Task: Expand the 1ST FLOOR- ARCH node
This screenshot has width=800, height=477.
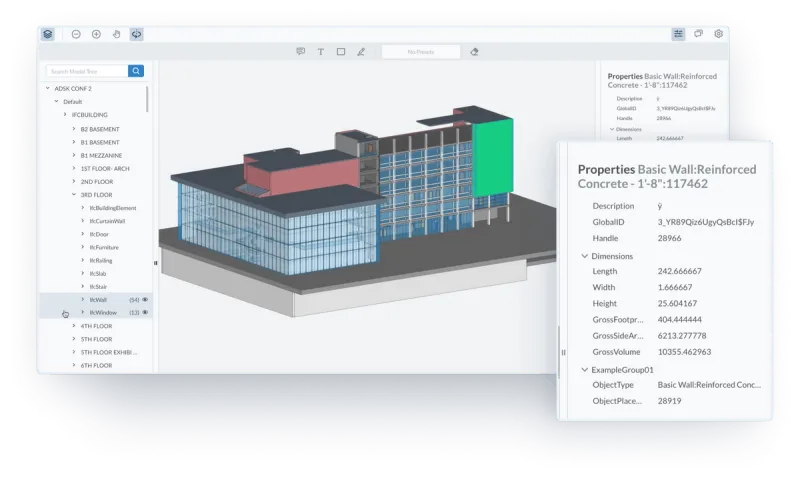Action: (x=73, y=168)
